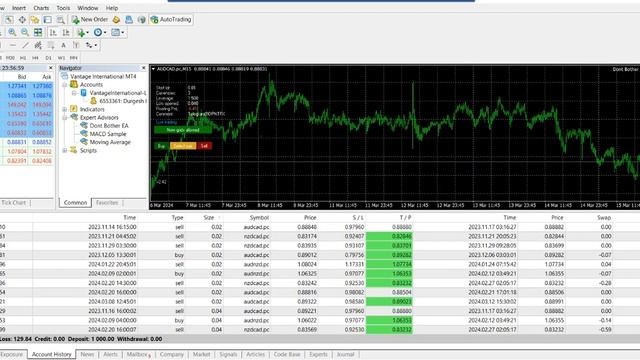Click the globe icon beside AutoTrading

142,19
